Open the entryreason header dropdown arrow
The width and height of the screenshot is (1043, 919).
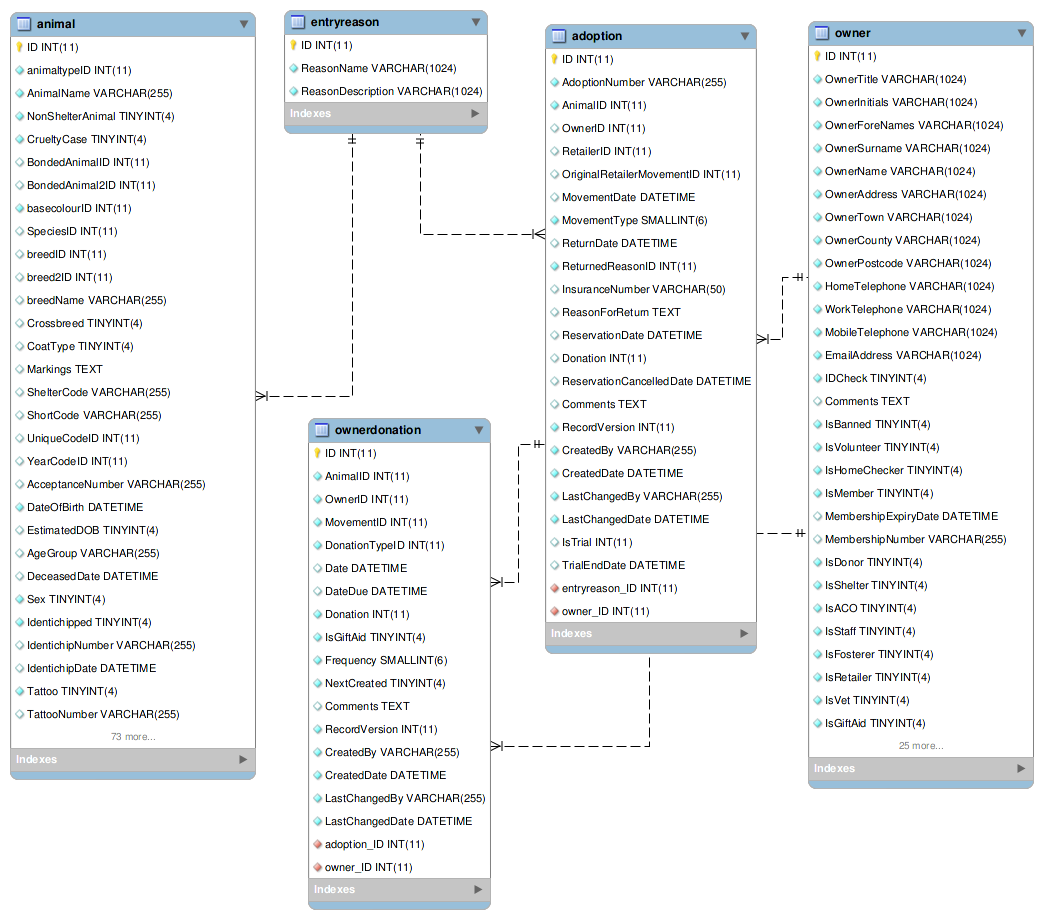(475, 21)
